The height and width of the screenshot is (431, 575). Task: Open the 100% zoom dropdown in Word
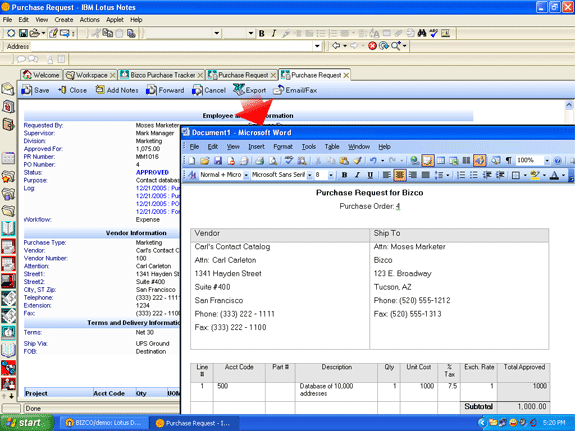[547, 161]
